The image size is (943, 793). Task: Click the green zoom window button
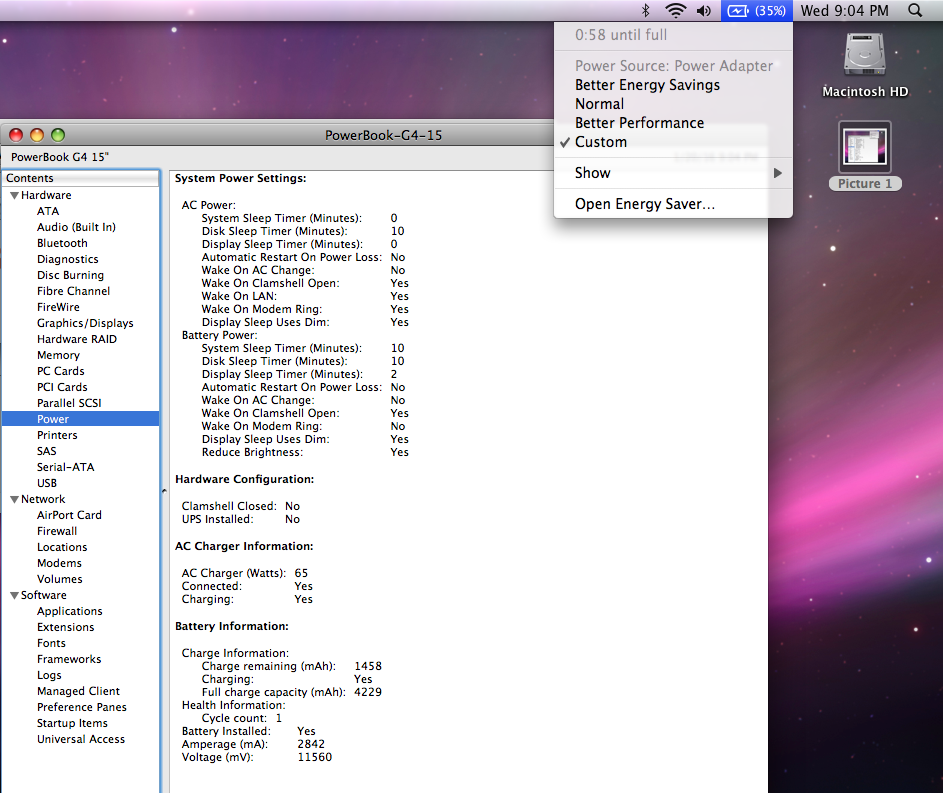[x=58, y=135]
